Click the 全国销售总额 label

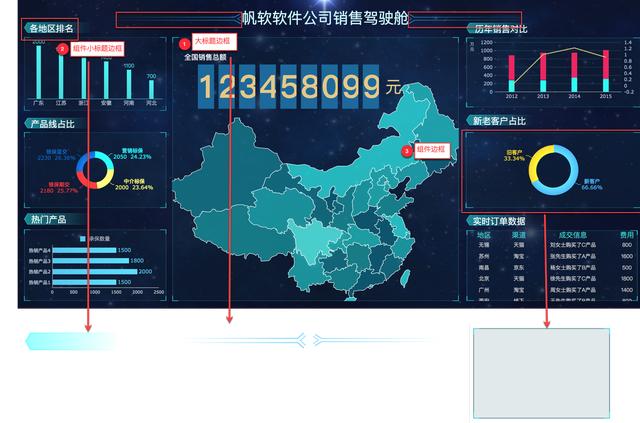point(205,57)
